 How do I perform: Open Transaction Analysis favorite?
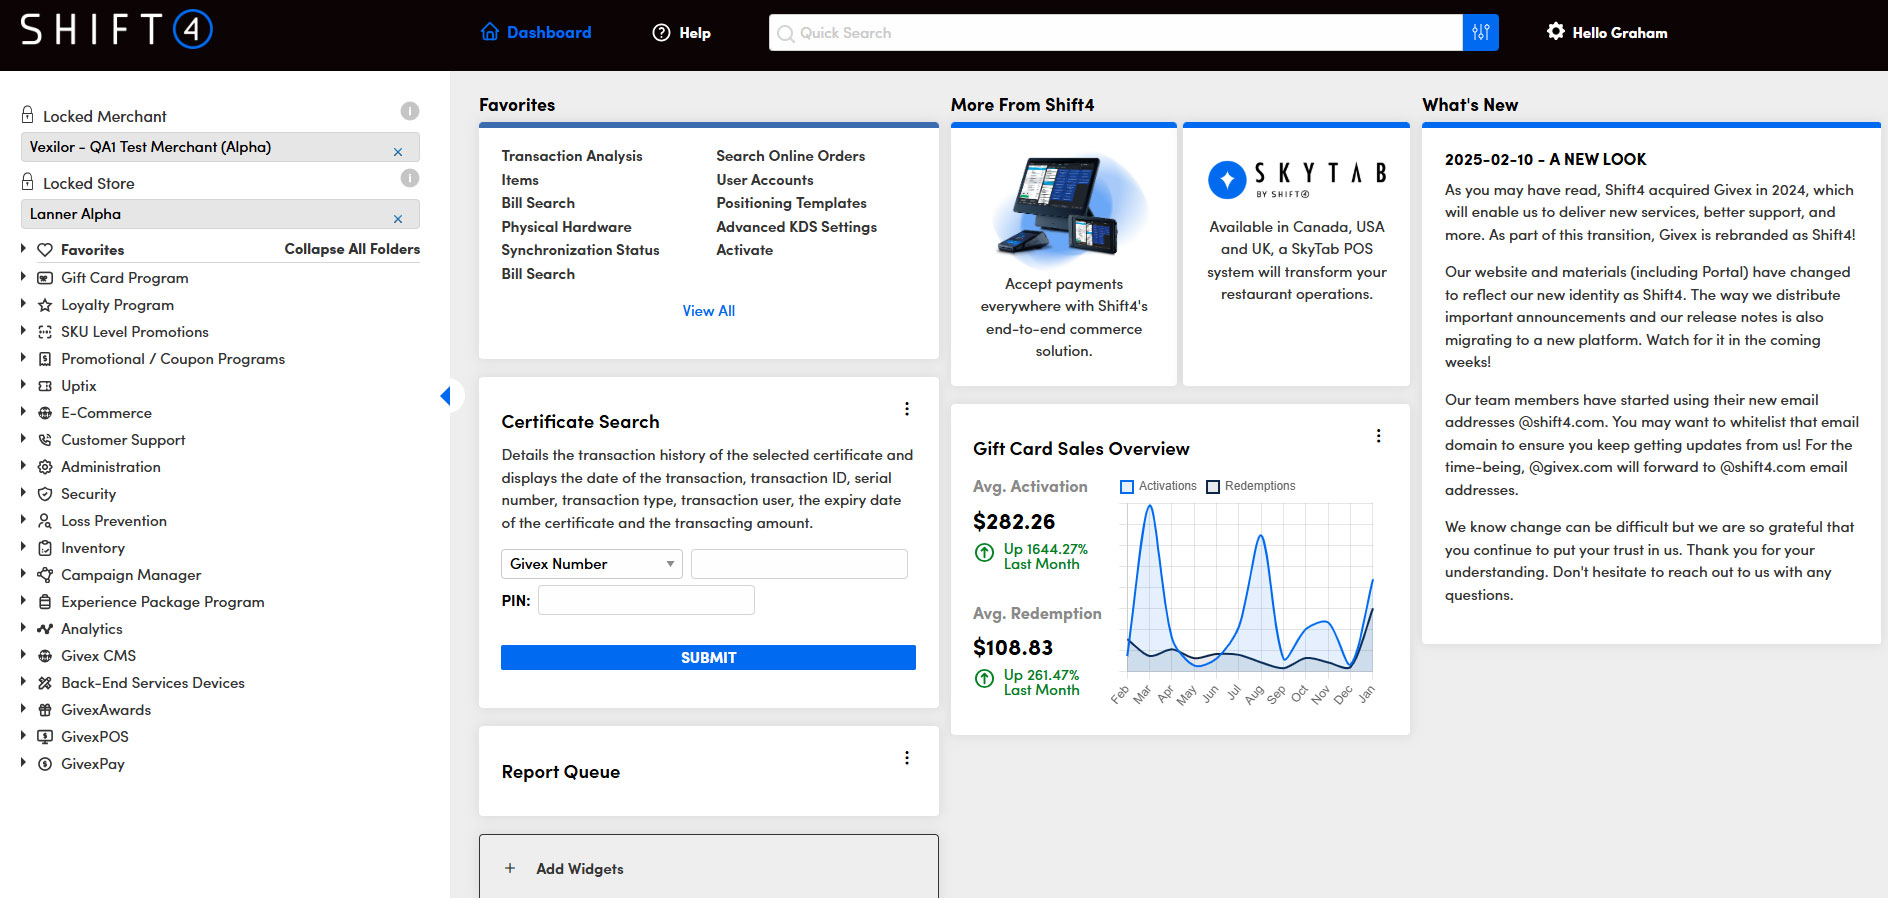click(572, 156)
